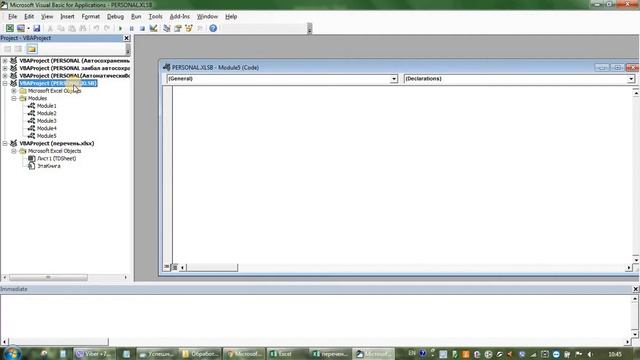Expand VBAProject (PERSONAL(Автоматически… node
This screenshot has height=360, width=640.
tap(5, 76)
